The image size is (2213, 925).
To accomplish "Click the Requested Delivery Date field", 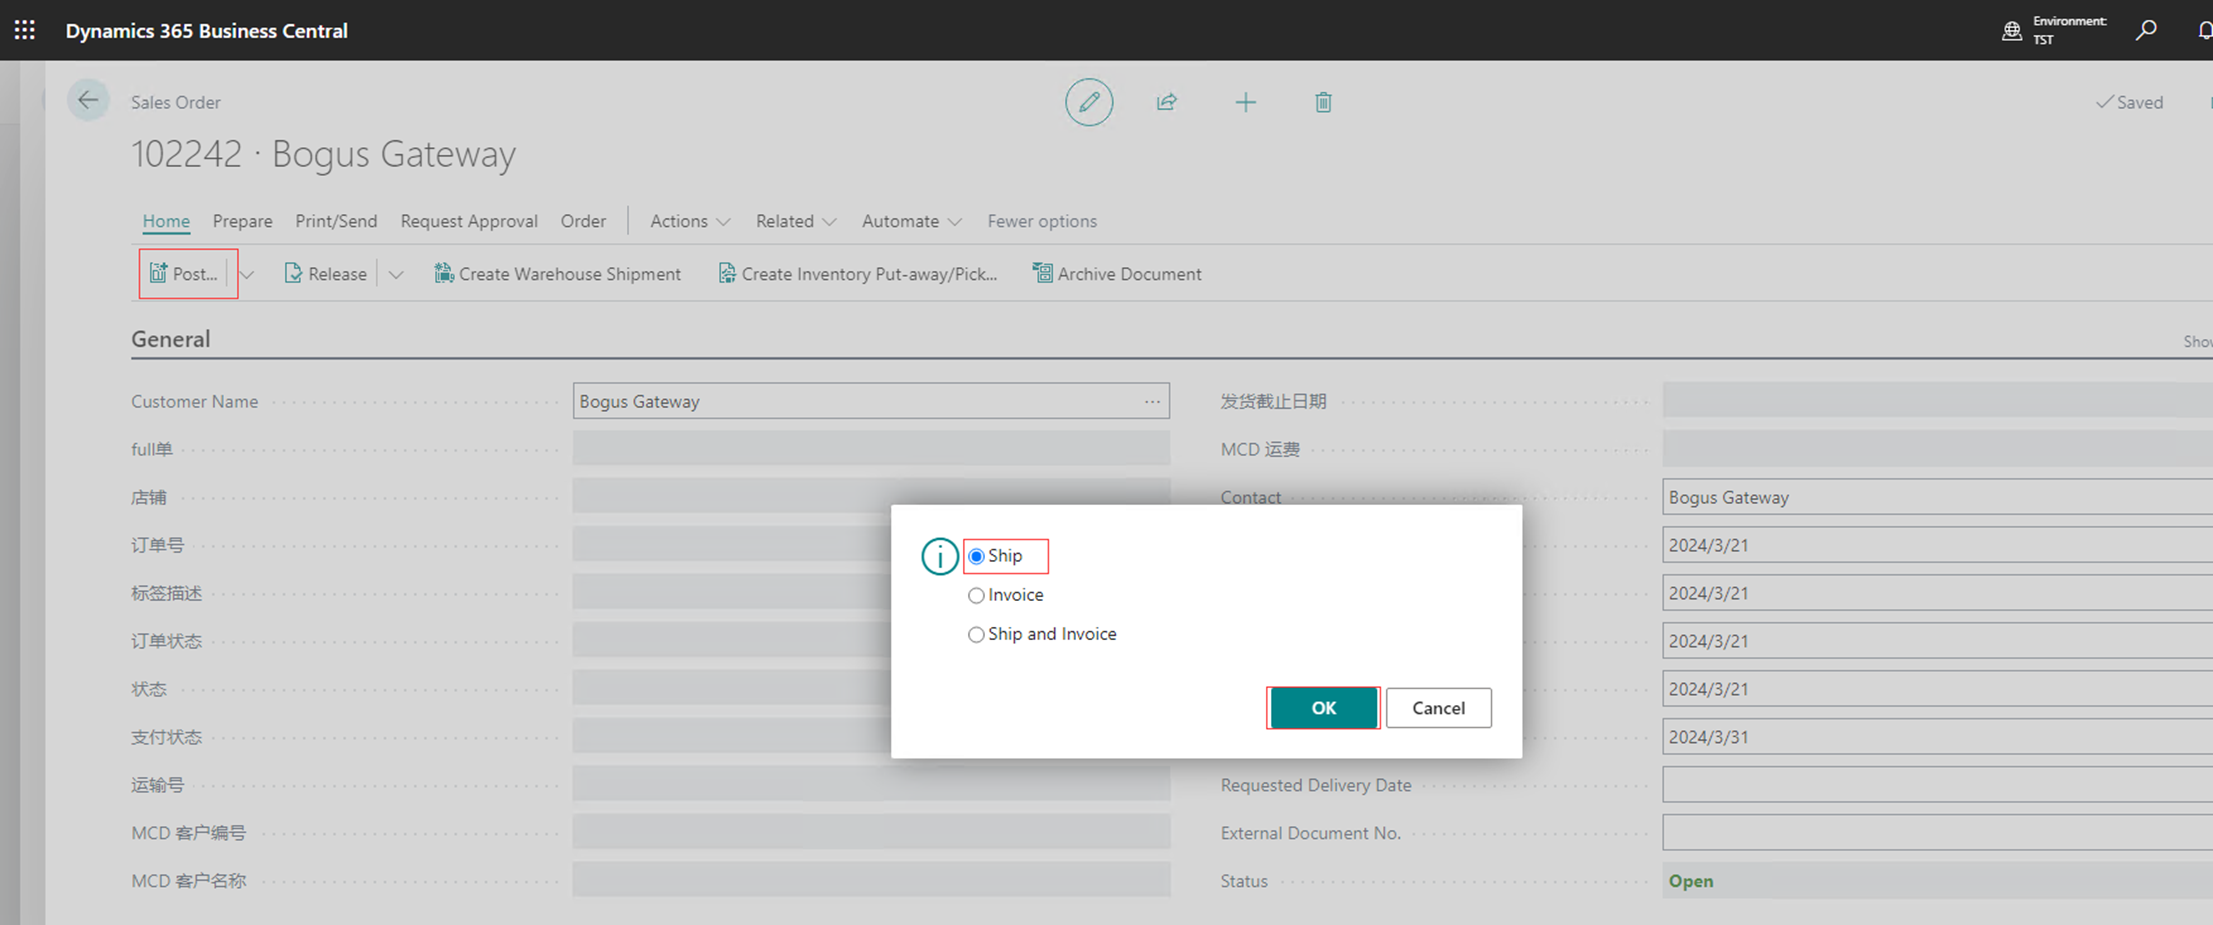I will tap(1937, 785).
